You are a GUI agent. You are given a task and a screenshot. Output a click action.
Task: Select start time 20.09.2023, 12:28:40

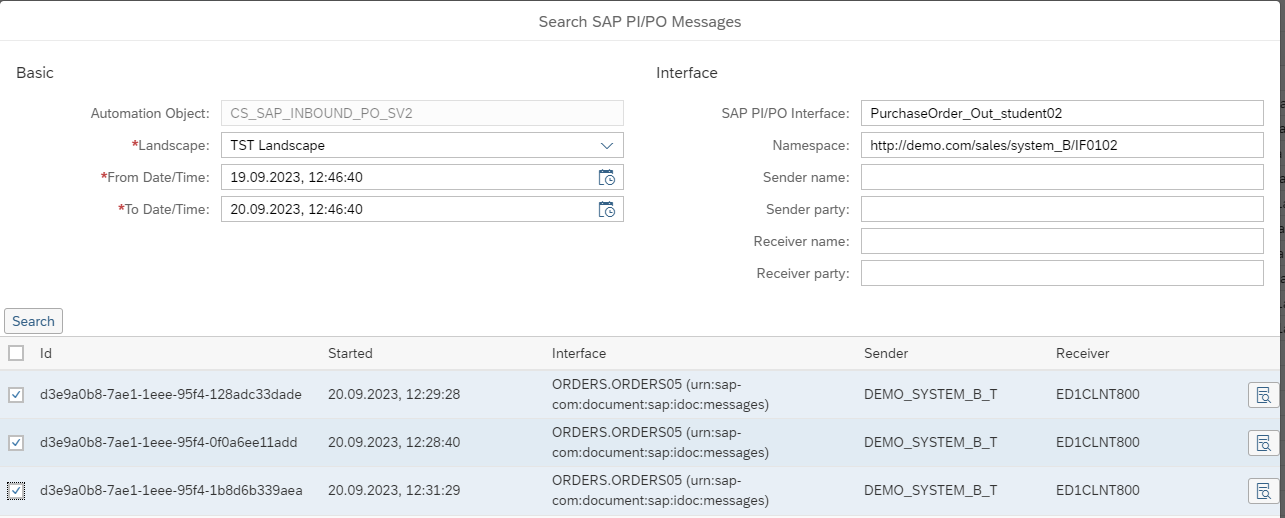(x=394, y=443)
